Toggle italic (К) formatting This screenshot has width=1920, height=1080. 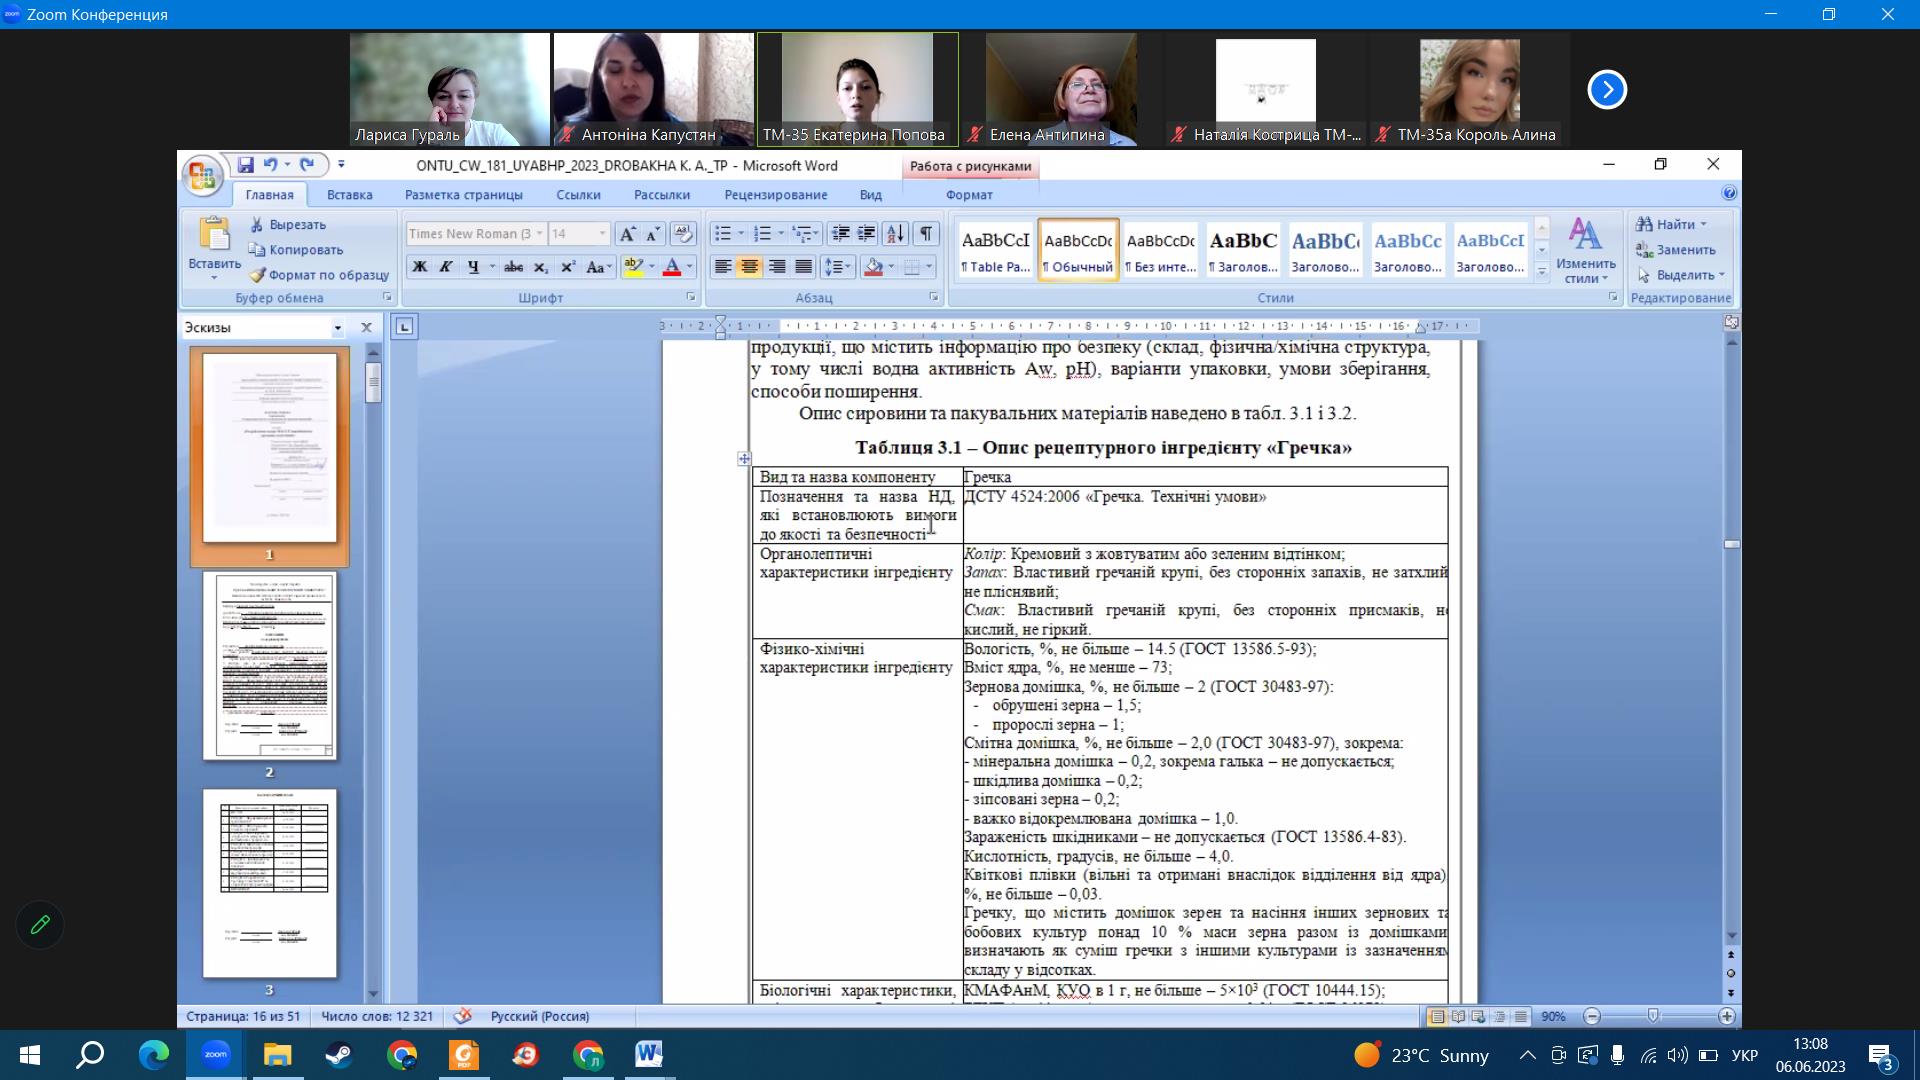[446, 267]
